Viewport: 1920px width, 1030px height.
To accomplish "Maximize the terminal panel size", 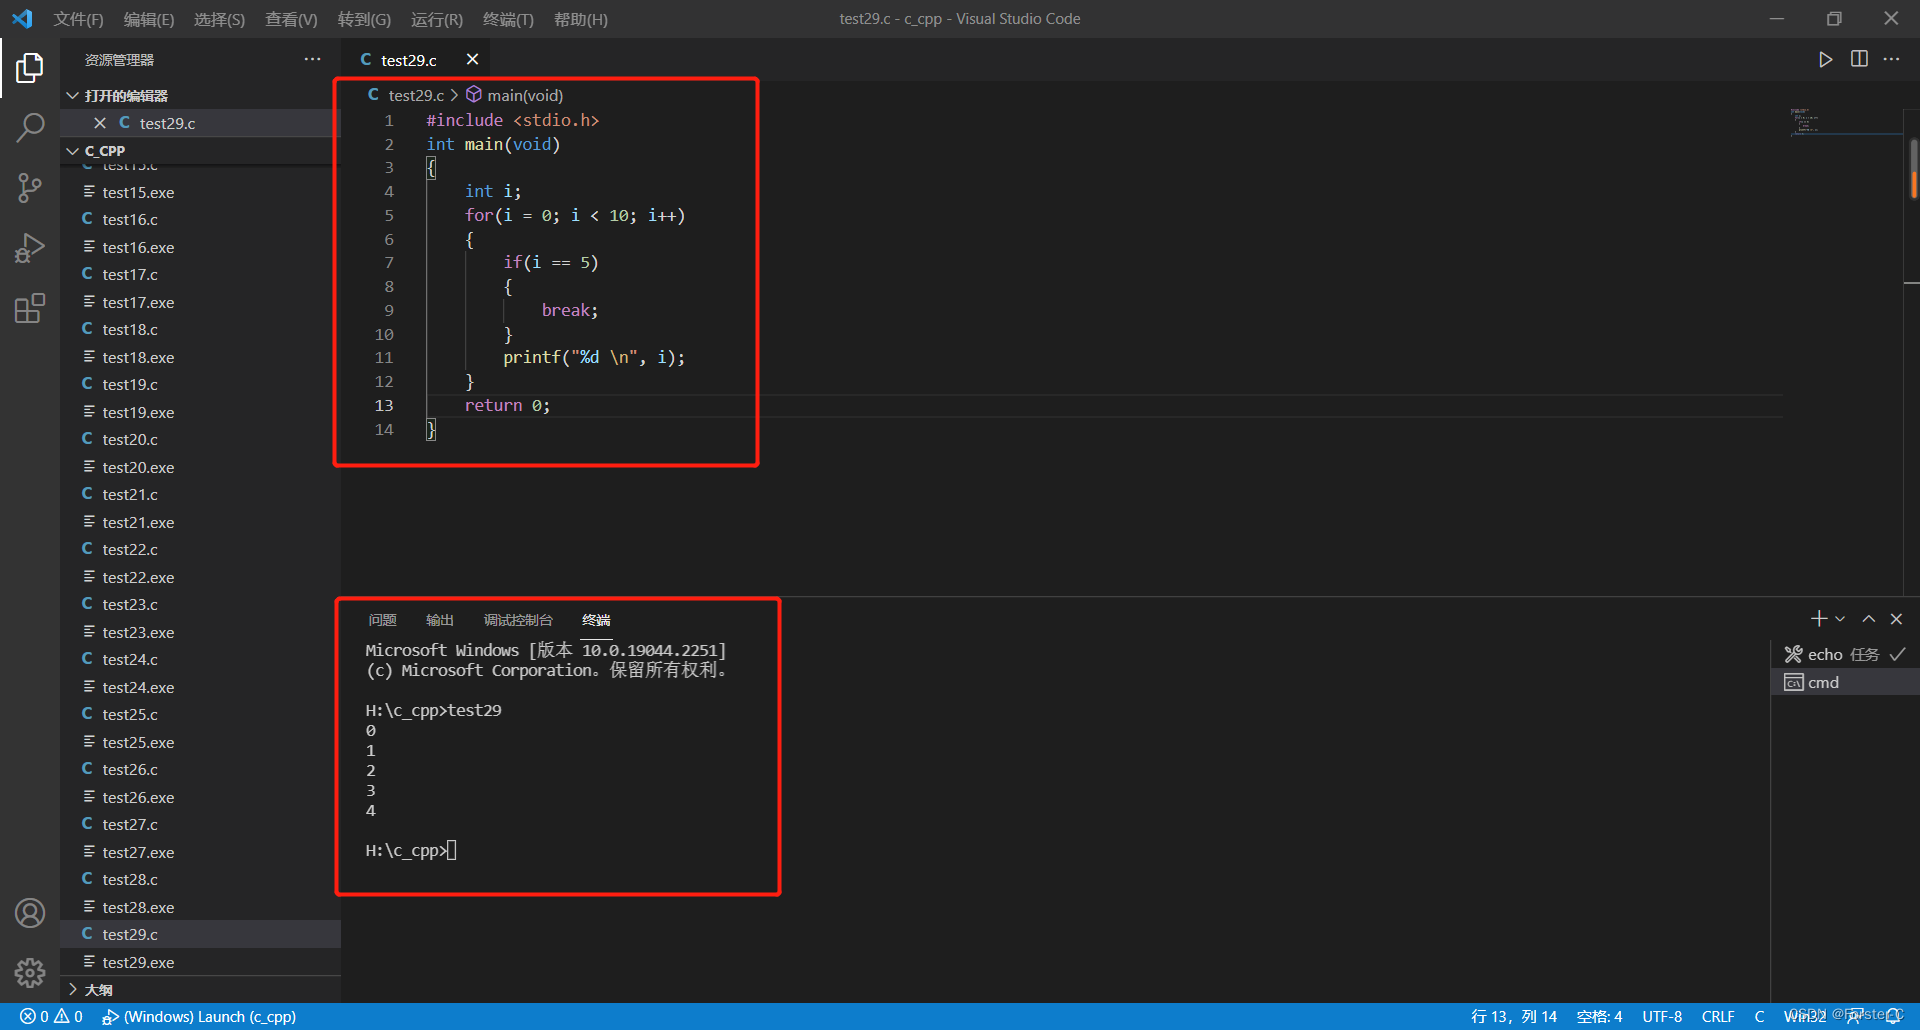I will point(1868,619).
